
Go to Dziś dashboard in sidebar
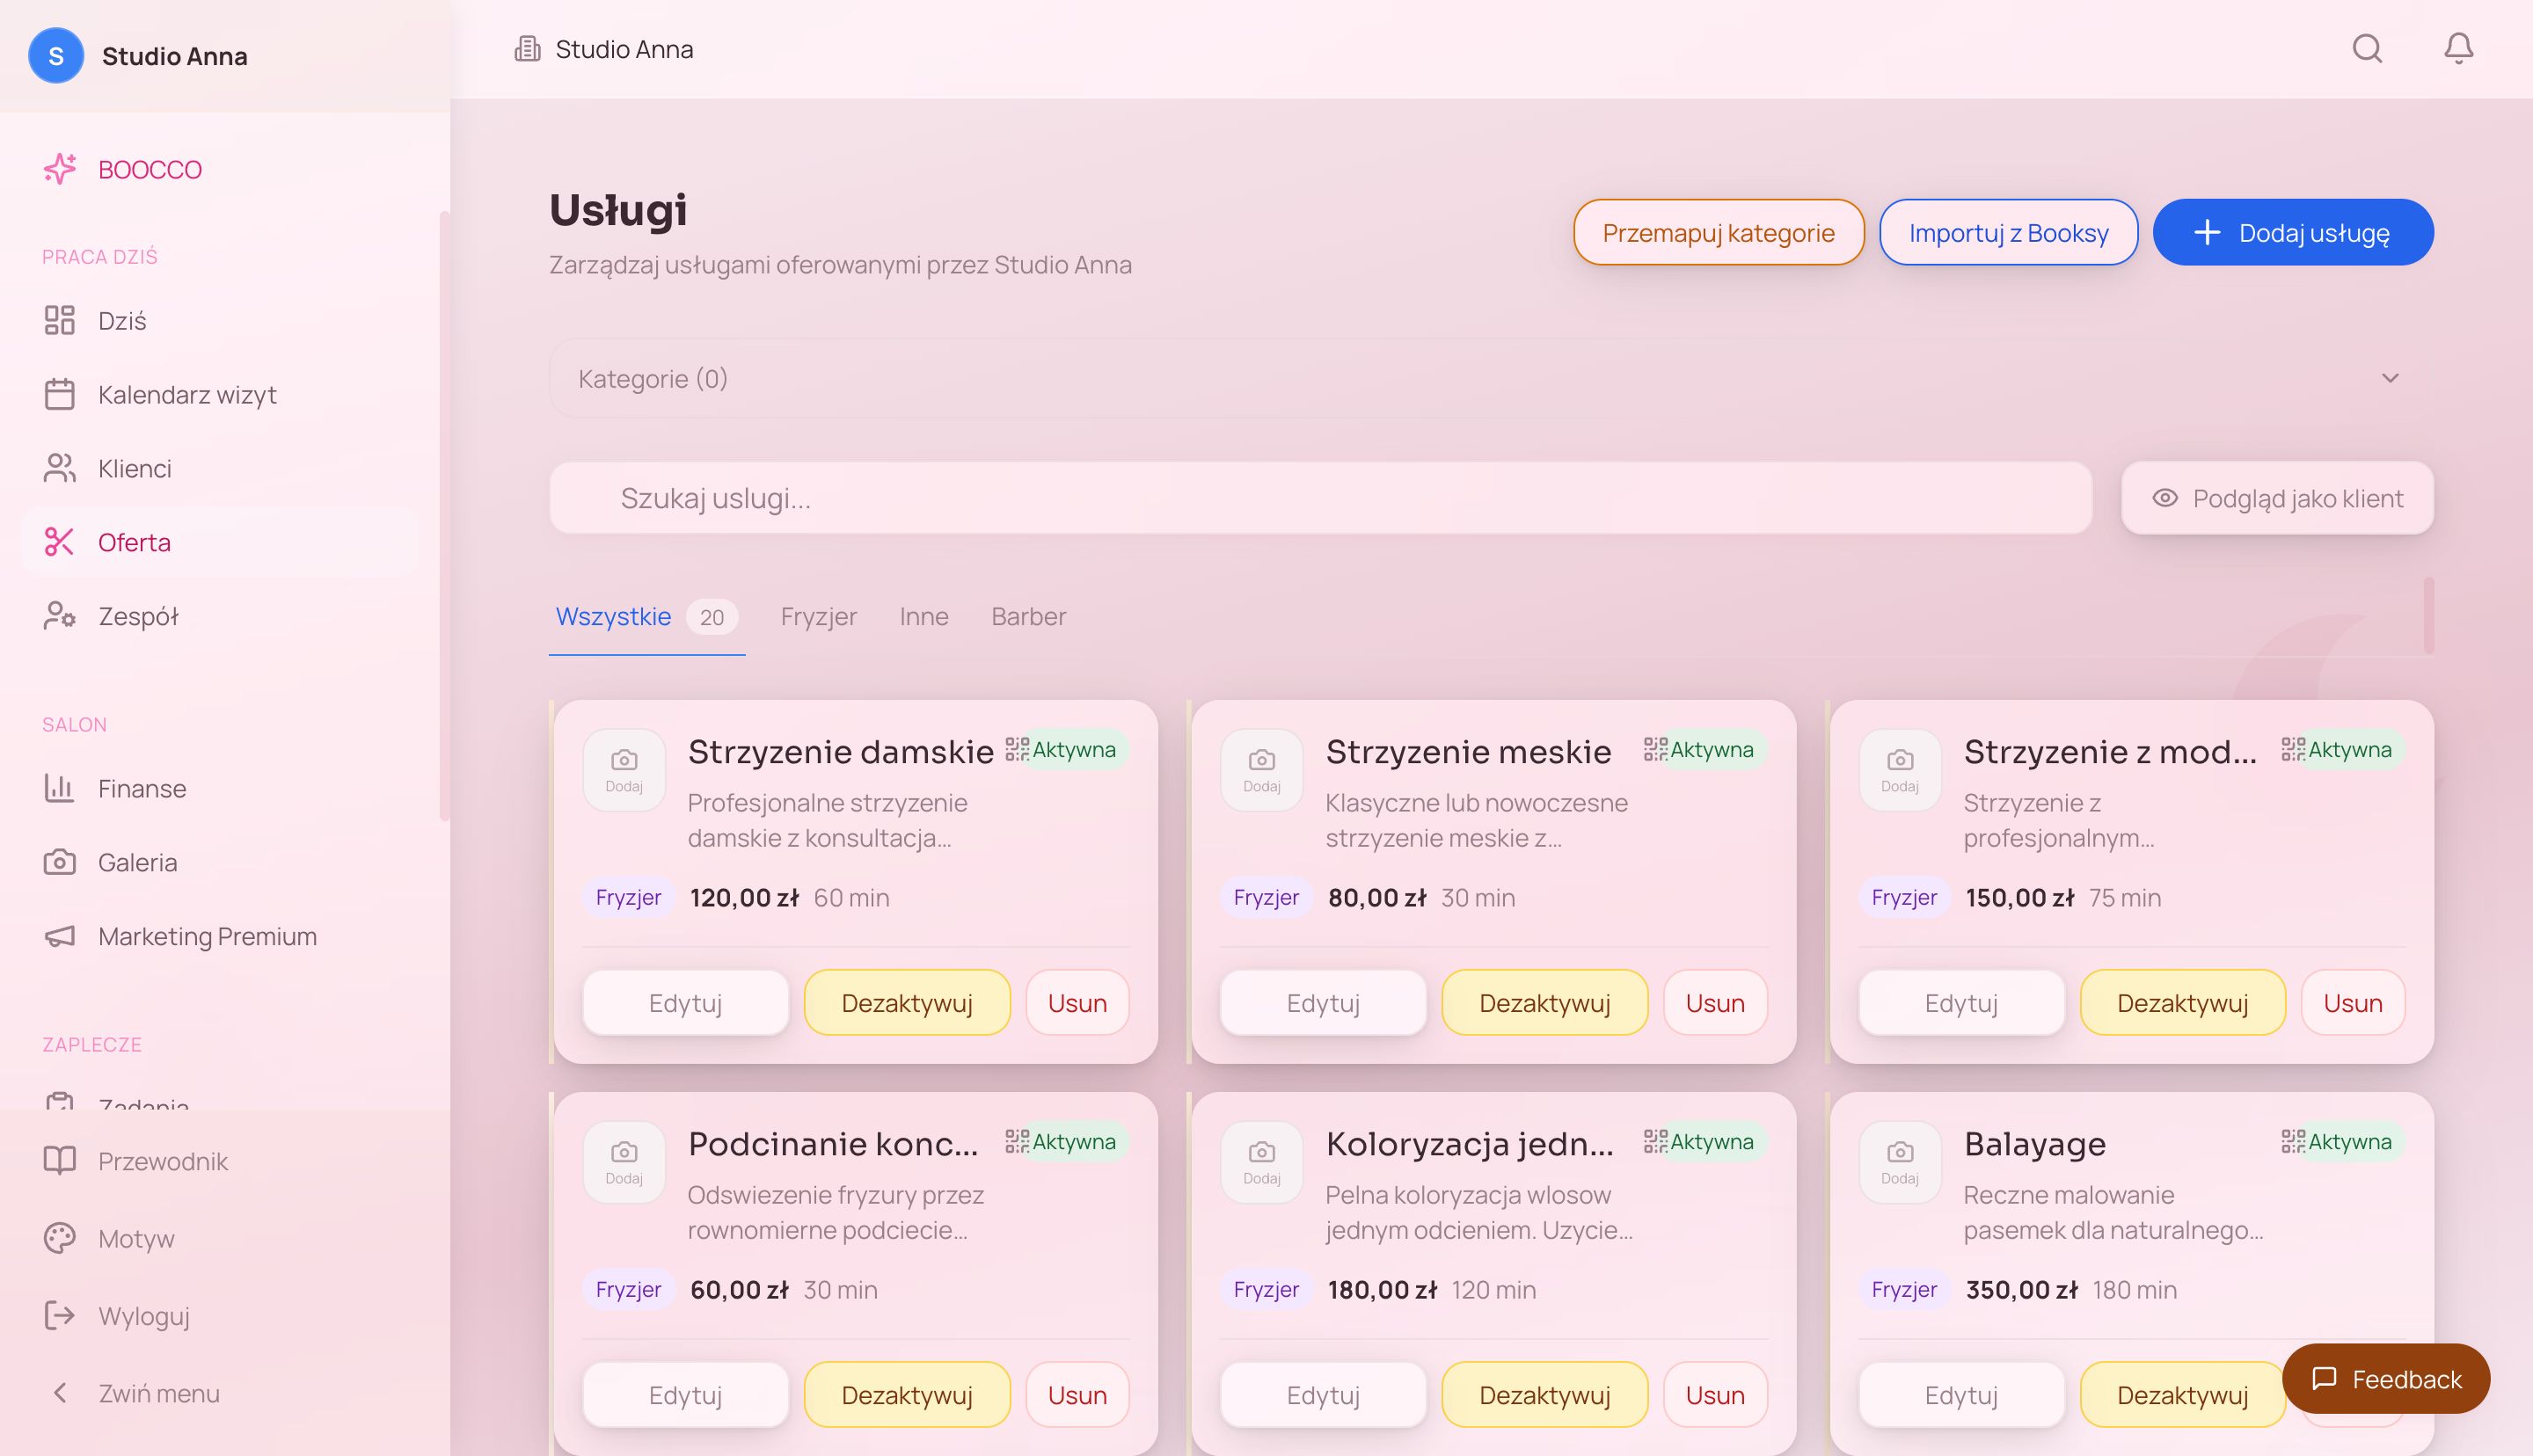click(x=220, y=320)
